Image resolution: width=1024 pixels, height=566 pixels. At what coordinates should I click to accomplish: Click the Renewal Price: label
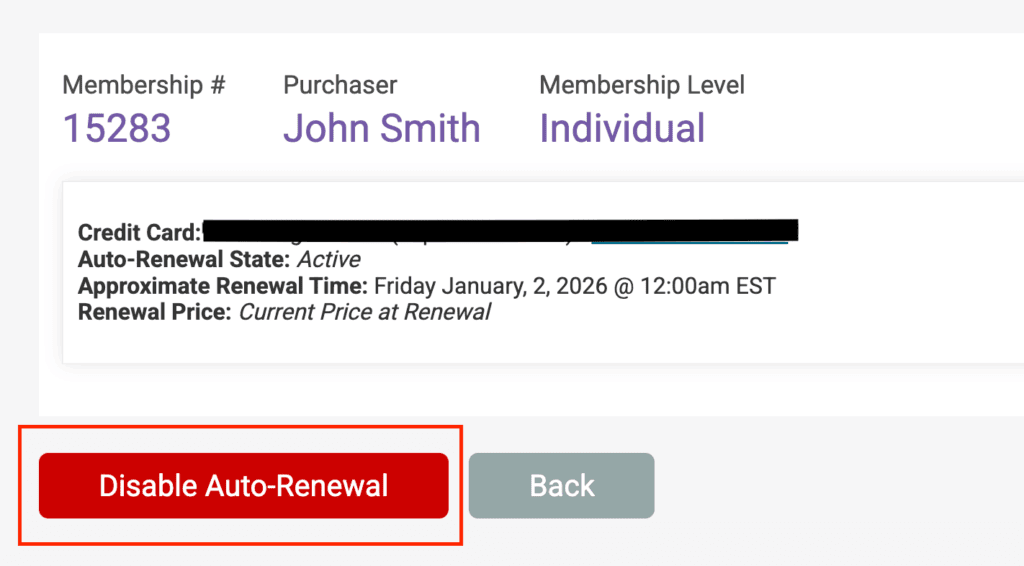(155, 312)
